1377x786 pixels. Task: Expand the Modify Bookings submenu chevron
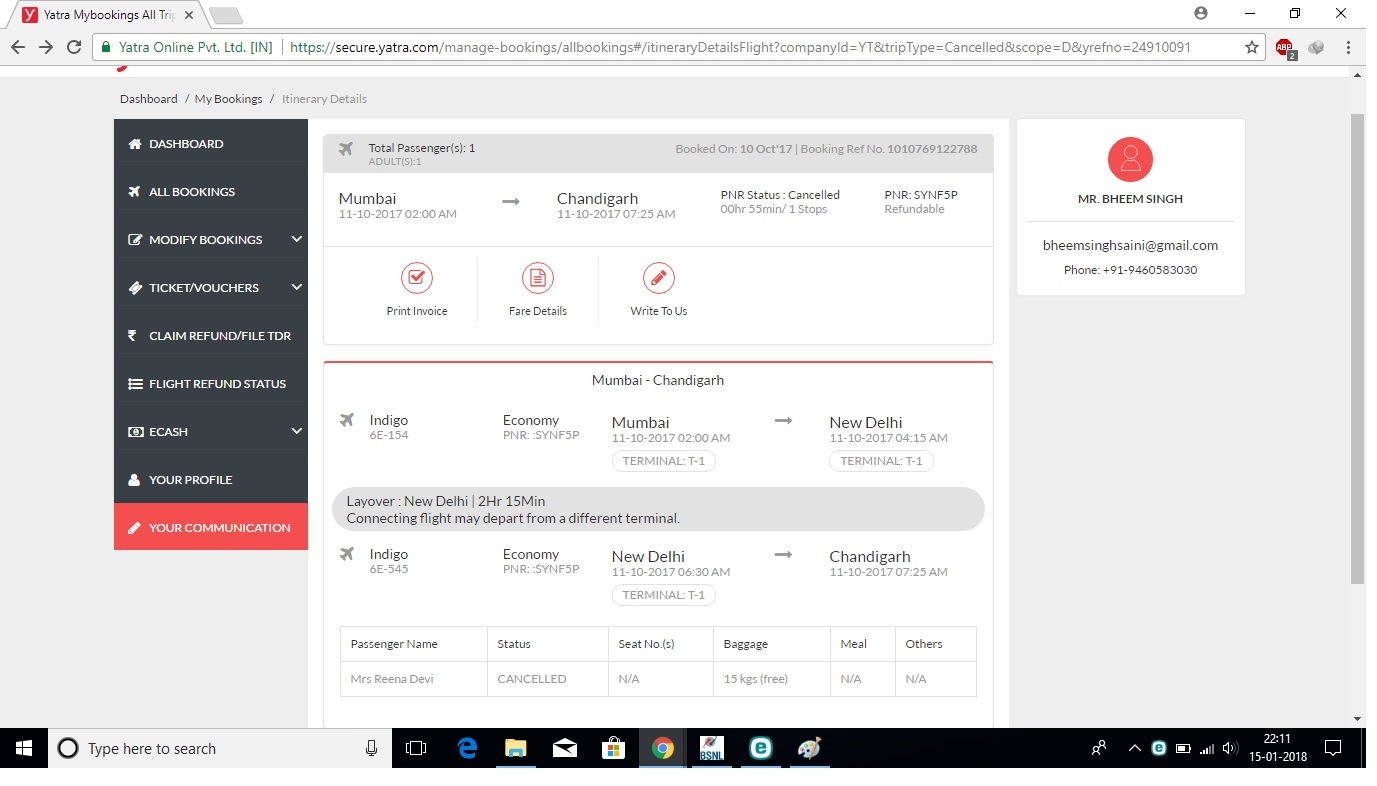coord(296,239)
